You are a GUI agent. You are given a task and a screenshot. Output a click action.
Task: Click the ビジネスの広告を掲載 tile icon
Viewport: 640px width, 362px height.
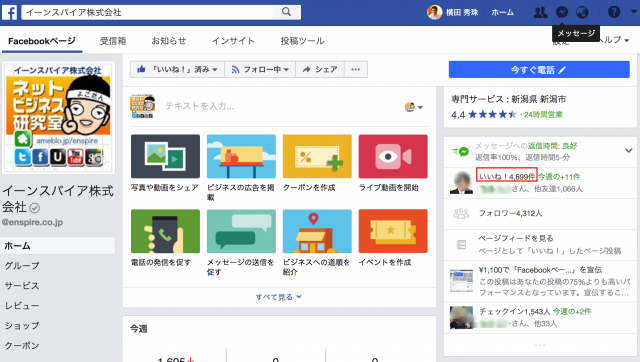241,156
